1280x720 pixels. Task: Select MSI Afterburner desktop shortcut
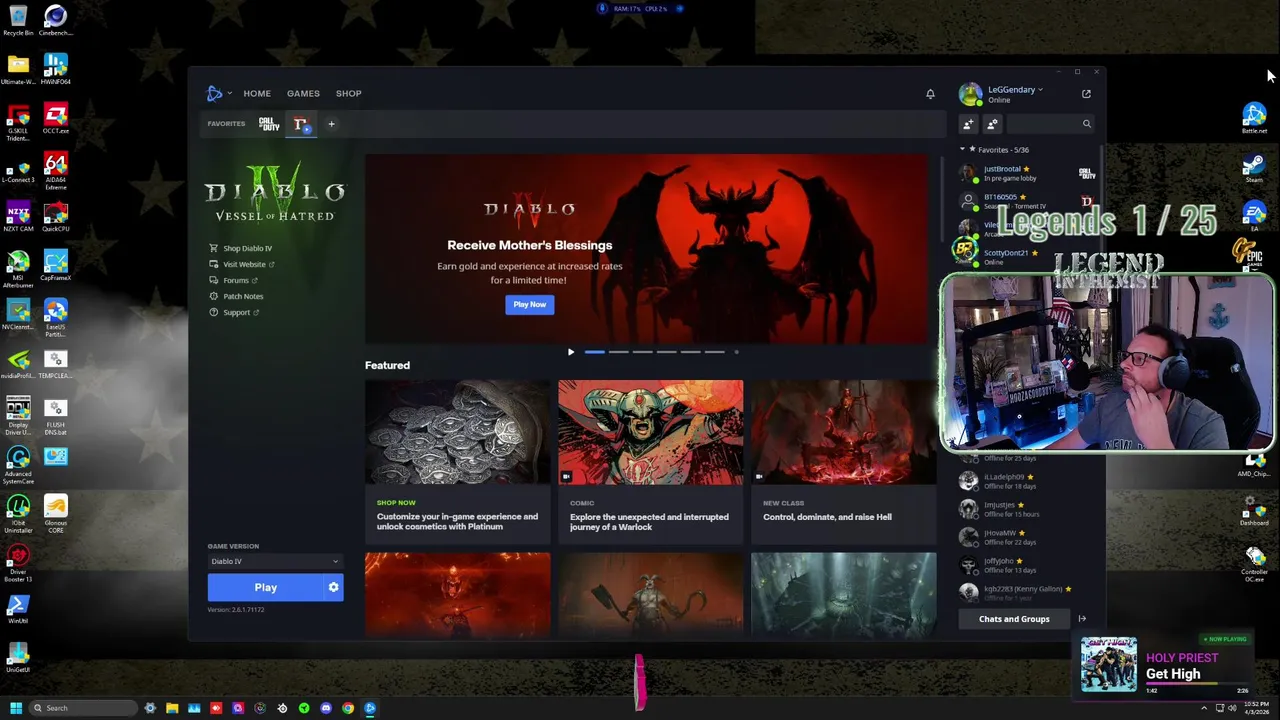pos(18,269)
